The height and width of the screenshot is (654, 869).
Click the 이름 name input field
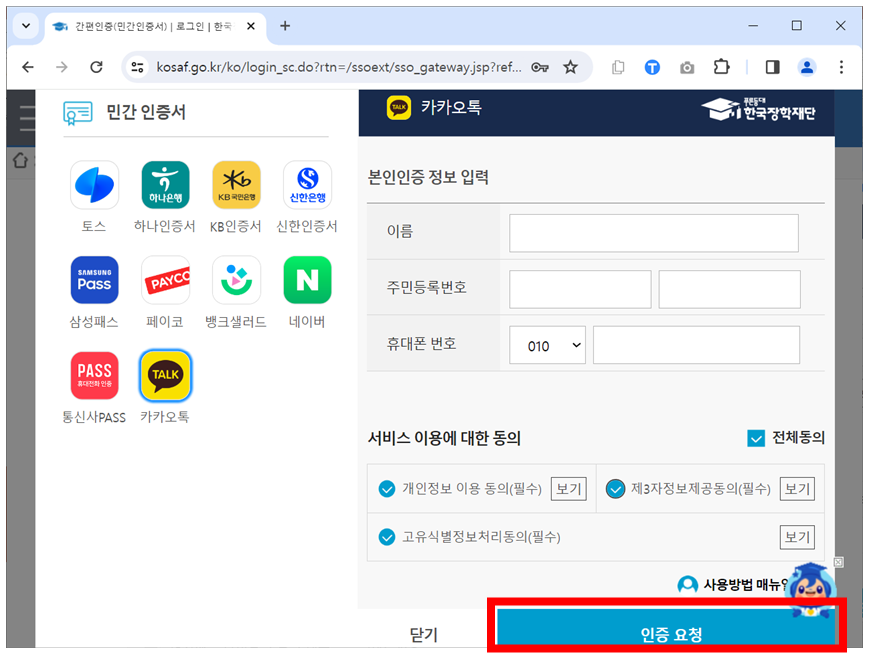tap(654, 233)
